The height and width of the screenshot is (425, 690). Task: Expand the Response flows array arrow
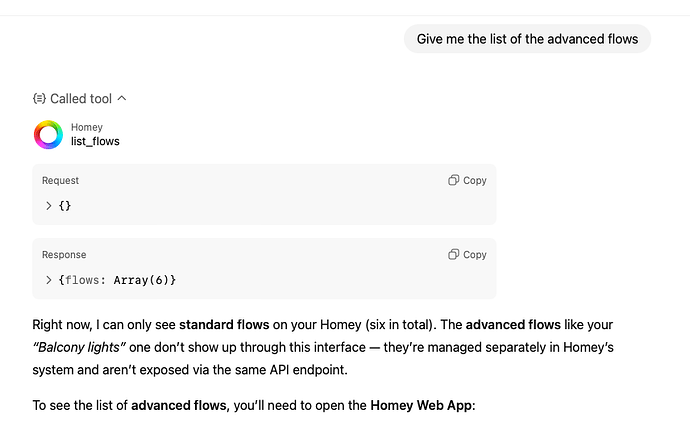pyautogui.click(x=48, y=280)
